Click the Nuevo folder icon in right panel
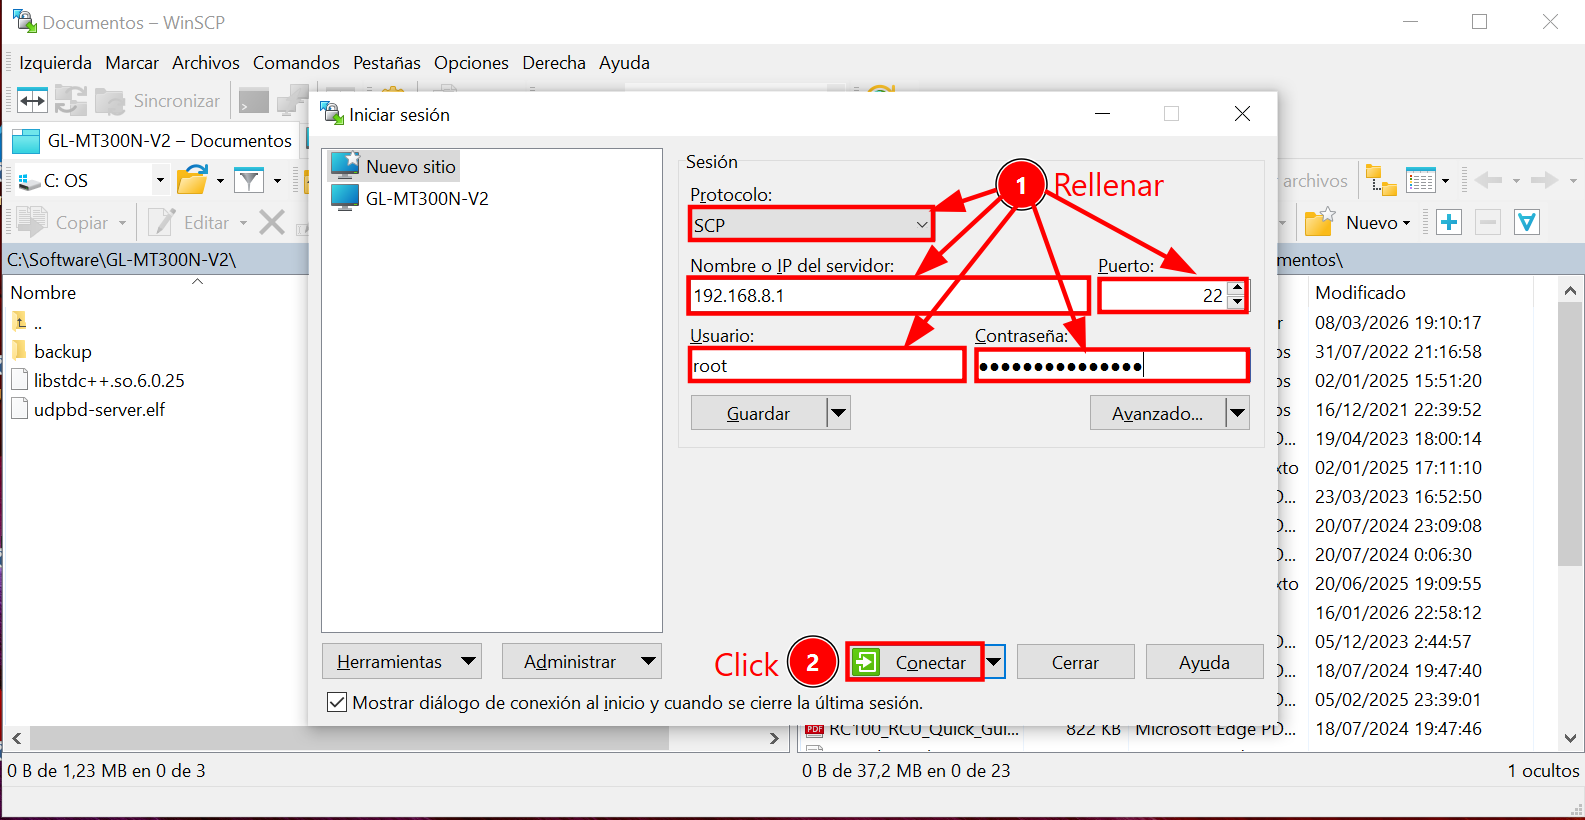This screenshot has width=1585, height=820. point(1320,222)
